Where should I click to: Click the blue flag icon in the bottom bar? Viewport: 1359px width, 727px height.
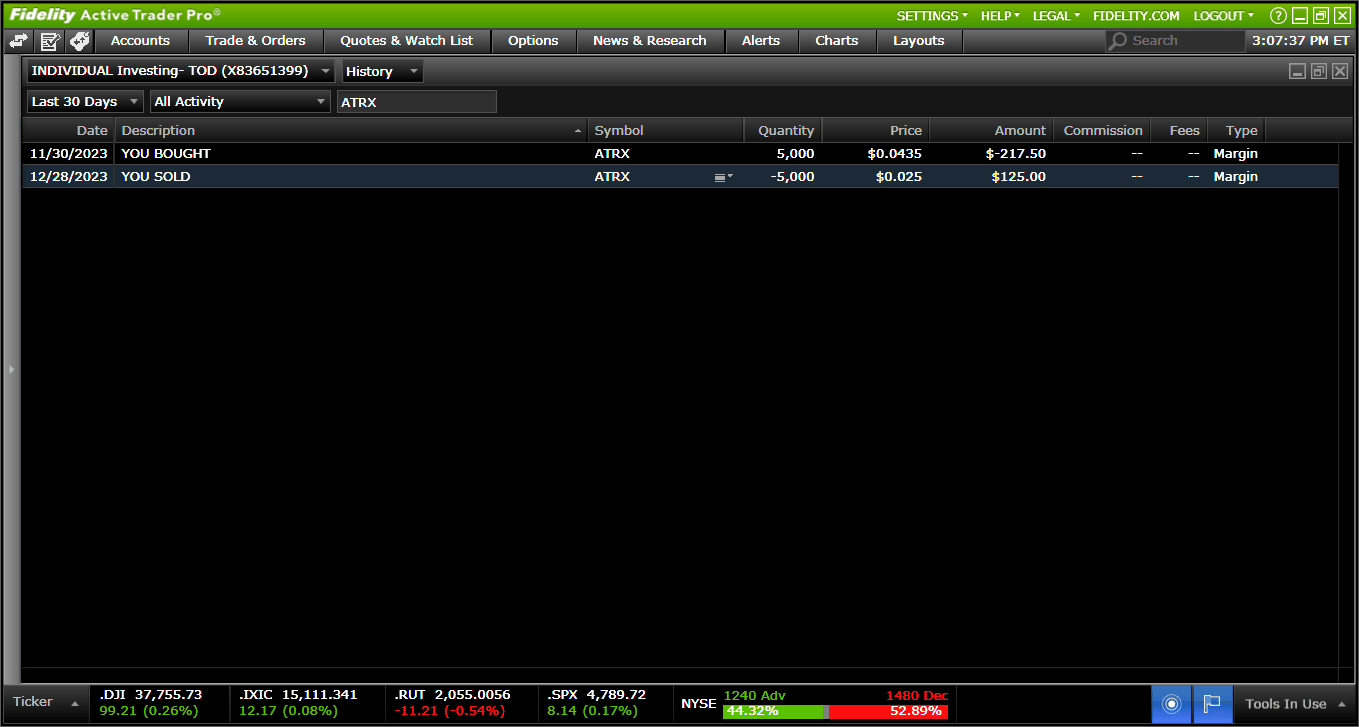[x=1212, y=704]
